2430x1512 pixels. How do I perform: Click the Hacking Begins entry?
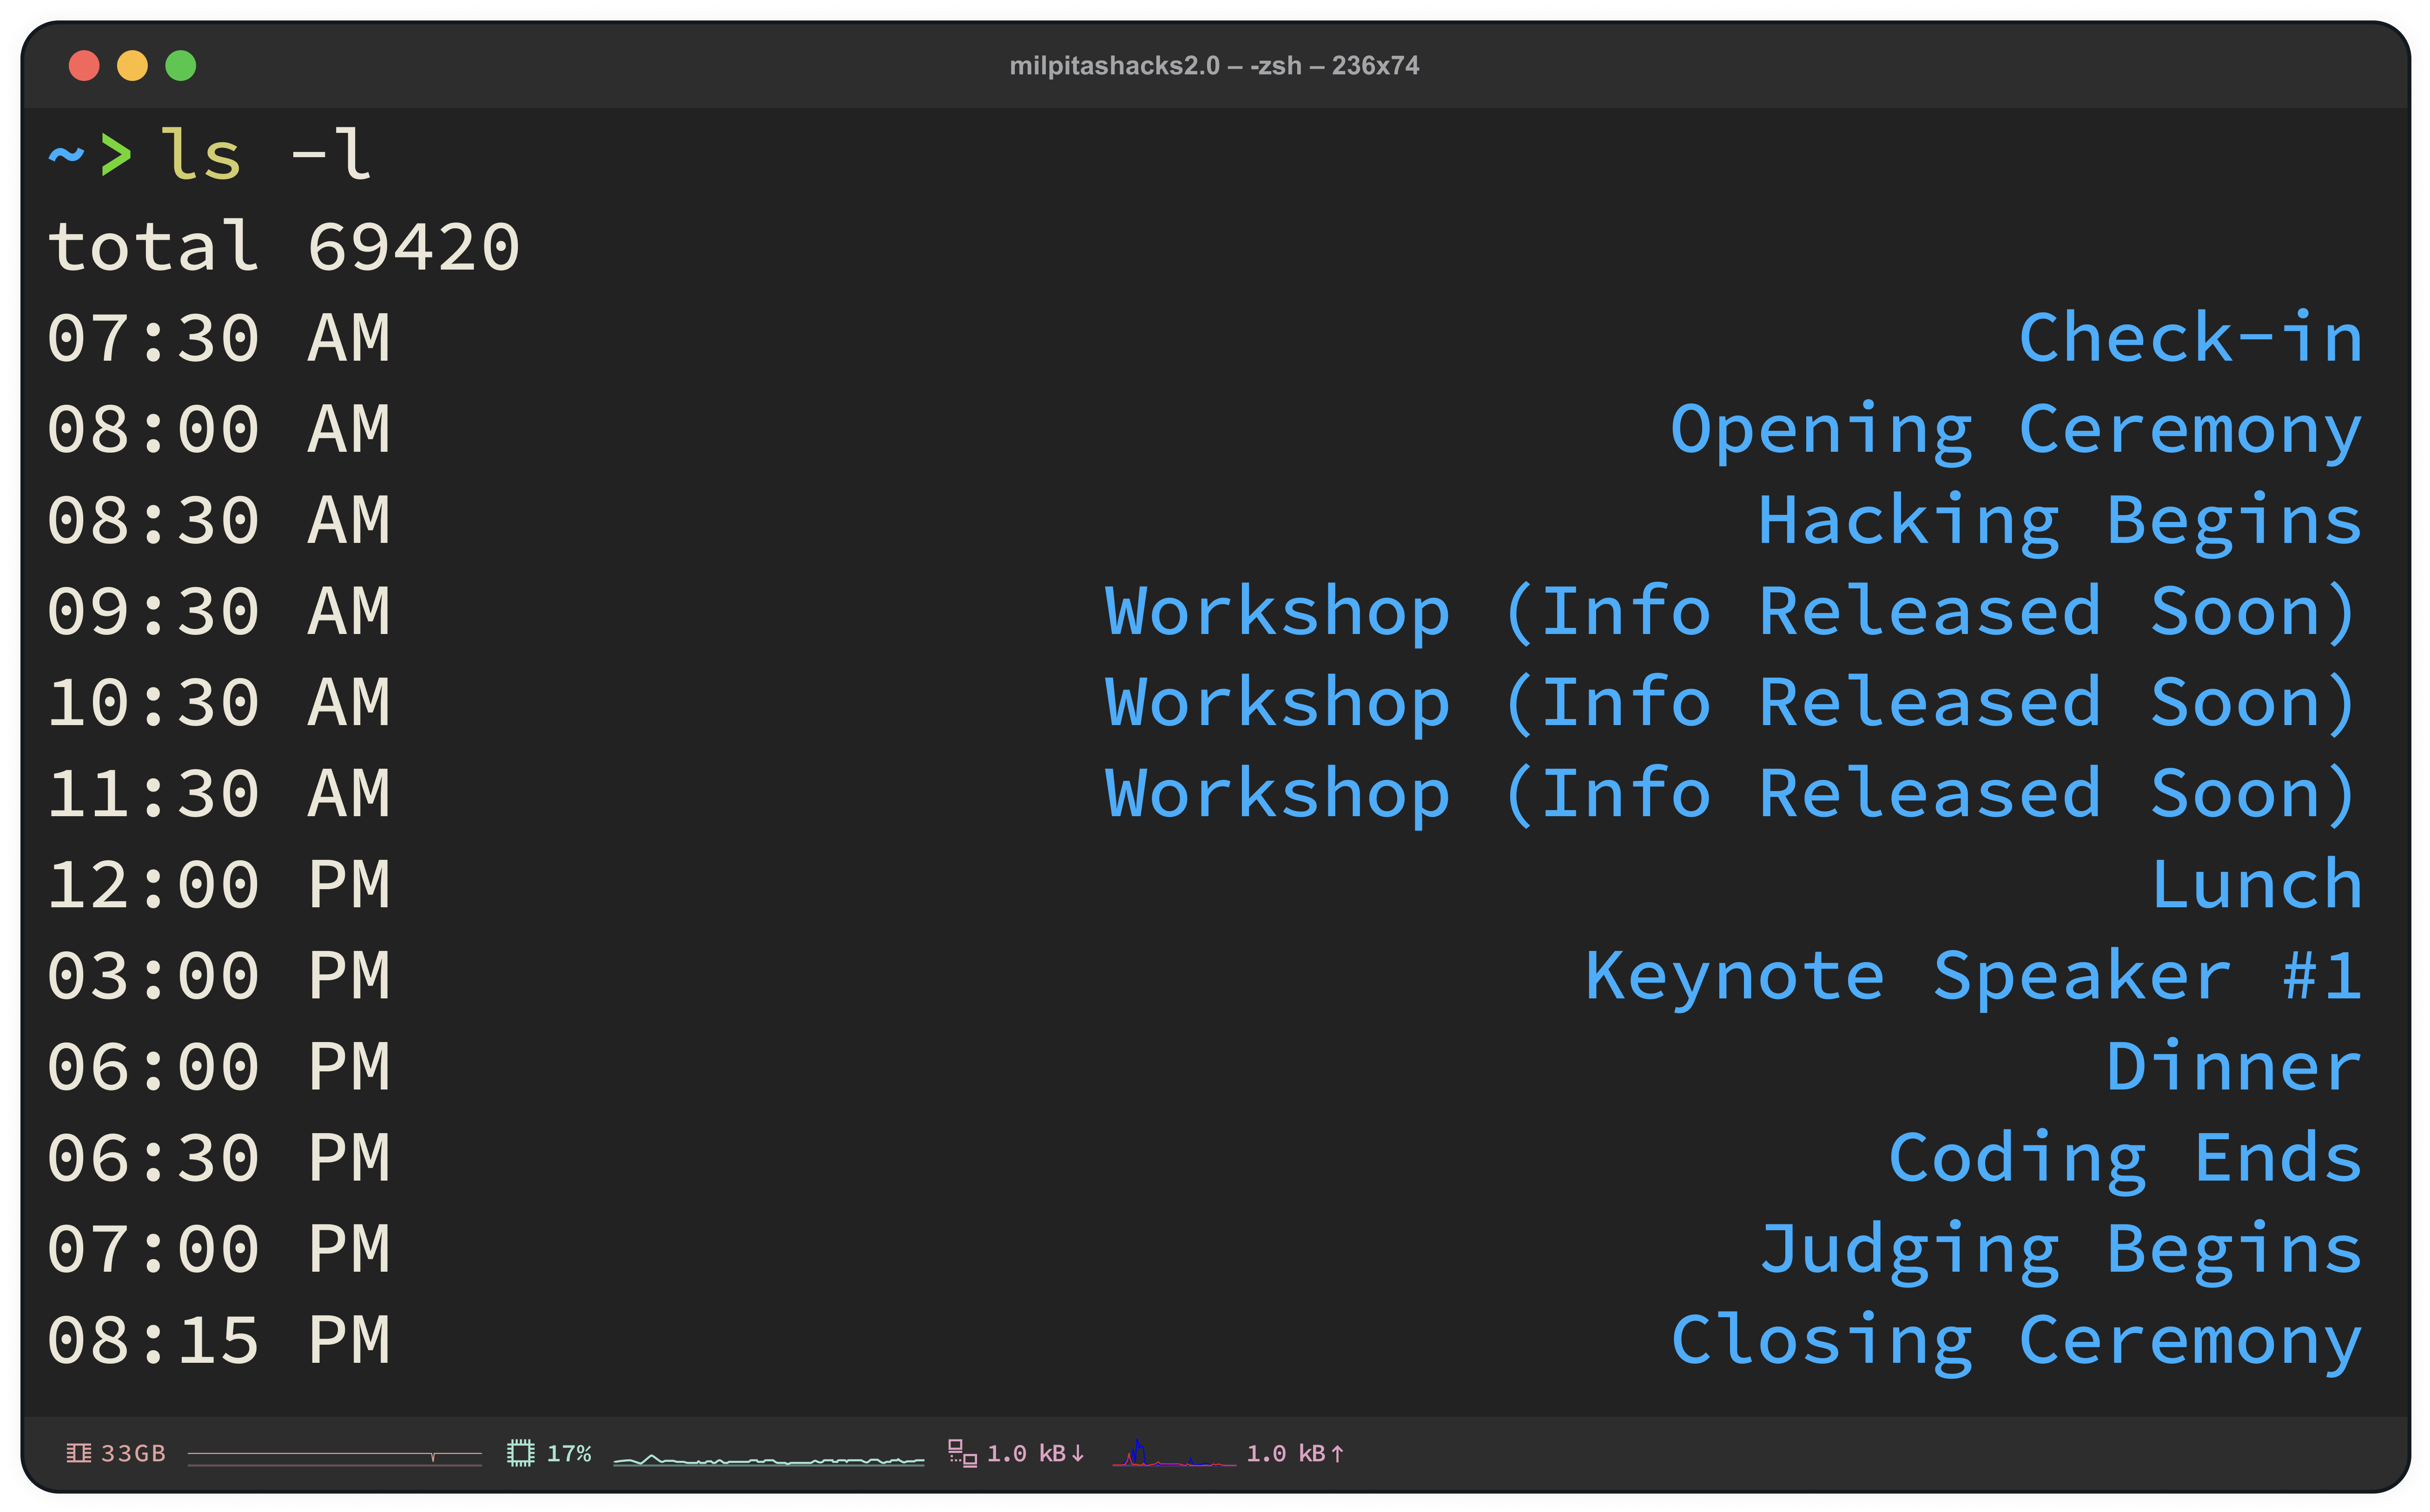click(x=2059, y=521)
